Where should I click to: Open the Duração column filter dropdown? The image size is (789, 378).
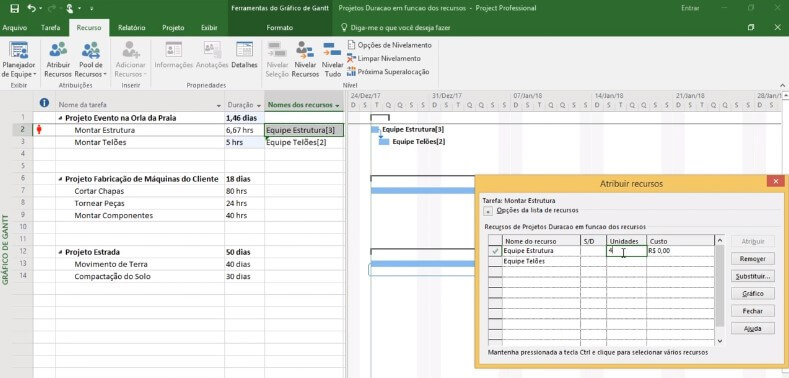click(259, 106)
